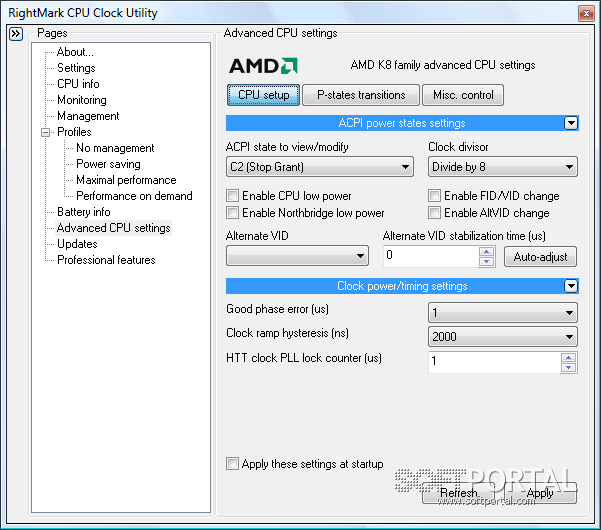Screen dimensions: 601x530
Task: Collapse the Clock power/timing settings section
Action: tap(571, 286)
